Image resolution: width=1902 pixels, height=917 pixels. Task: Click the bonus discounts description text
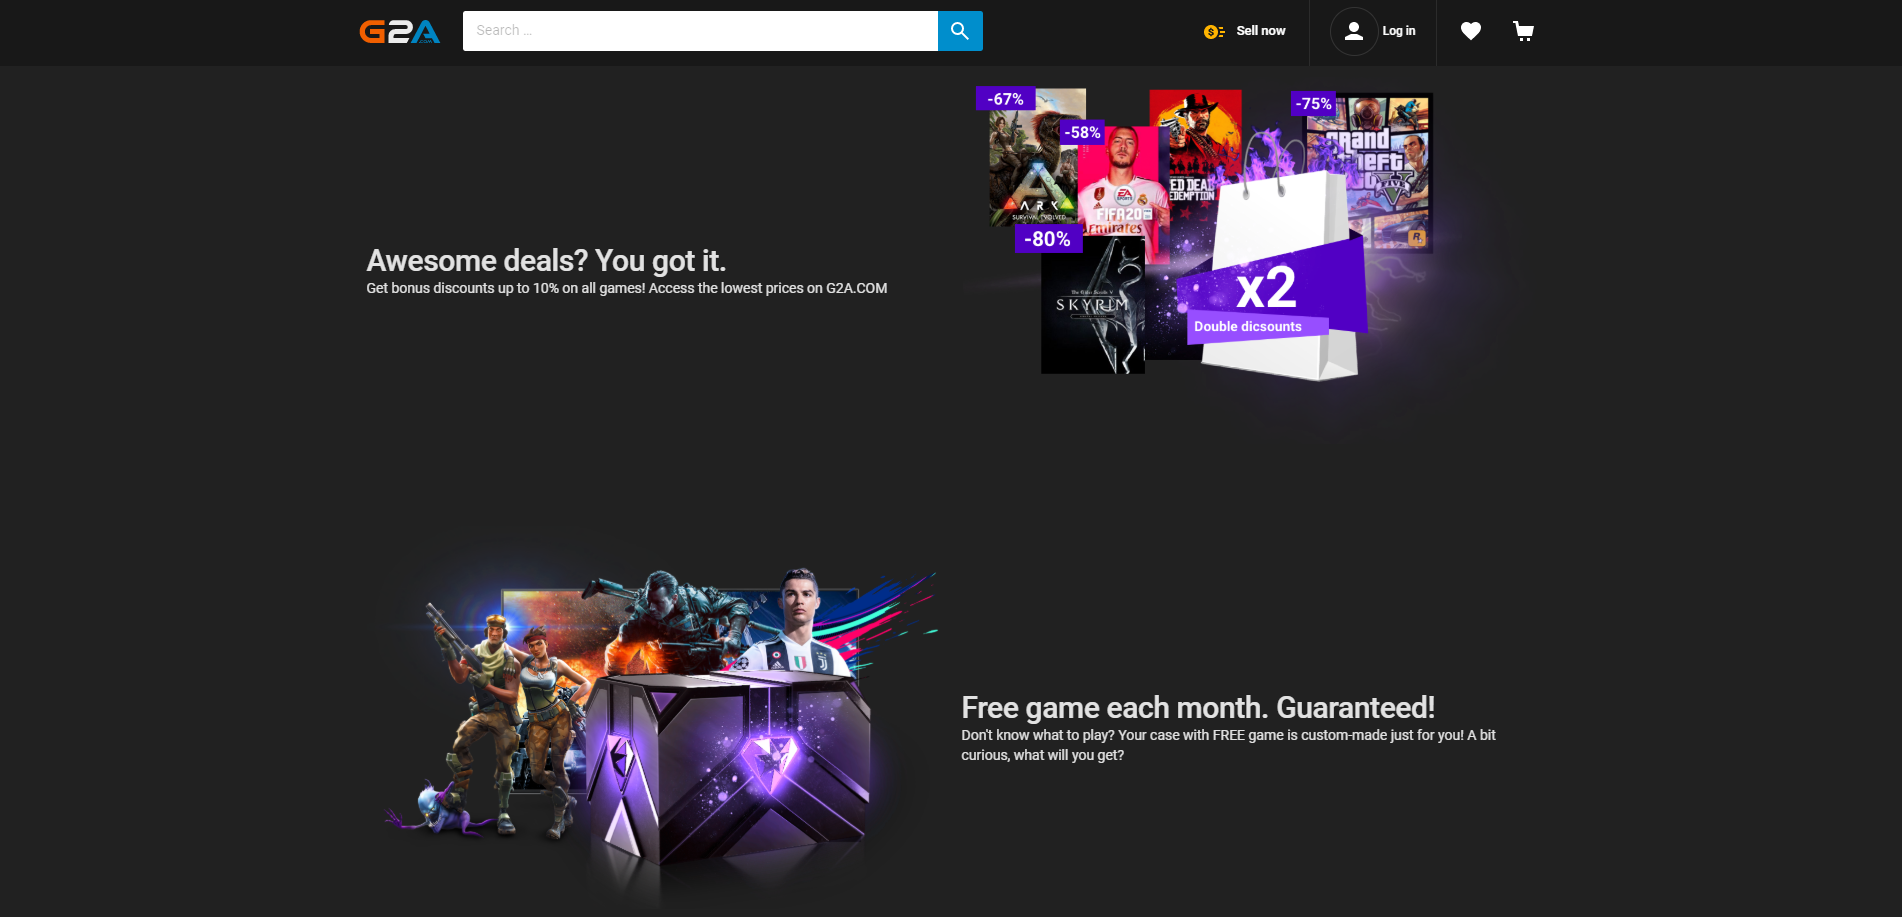[627, 289]
